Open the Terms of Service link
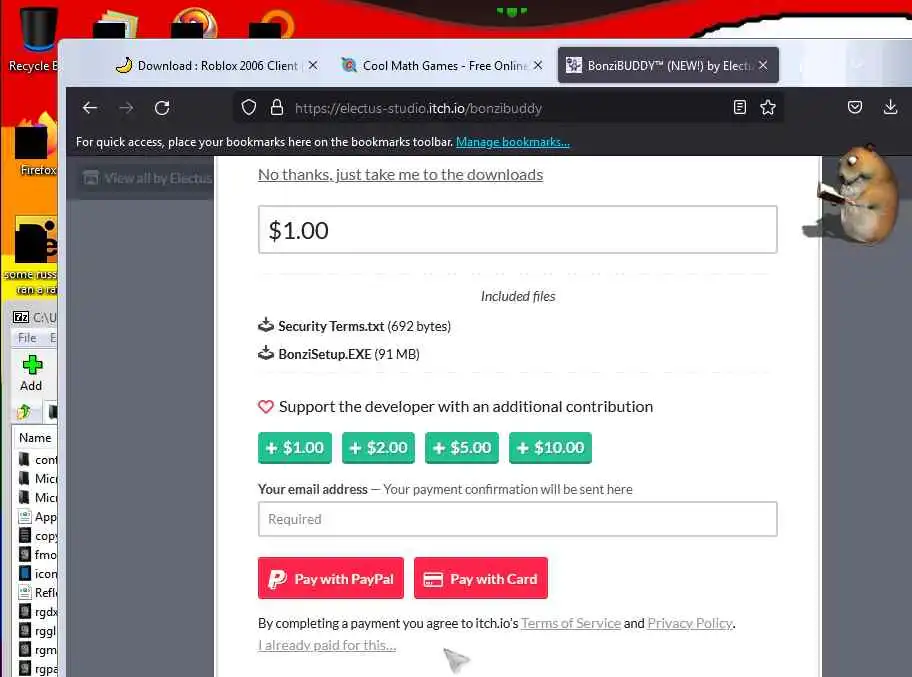The height and width of the screenshot is (677, 912). click(571, 623)
